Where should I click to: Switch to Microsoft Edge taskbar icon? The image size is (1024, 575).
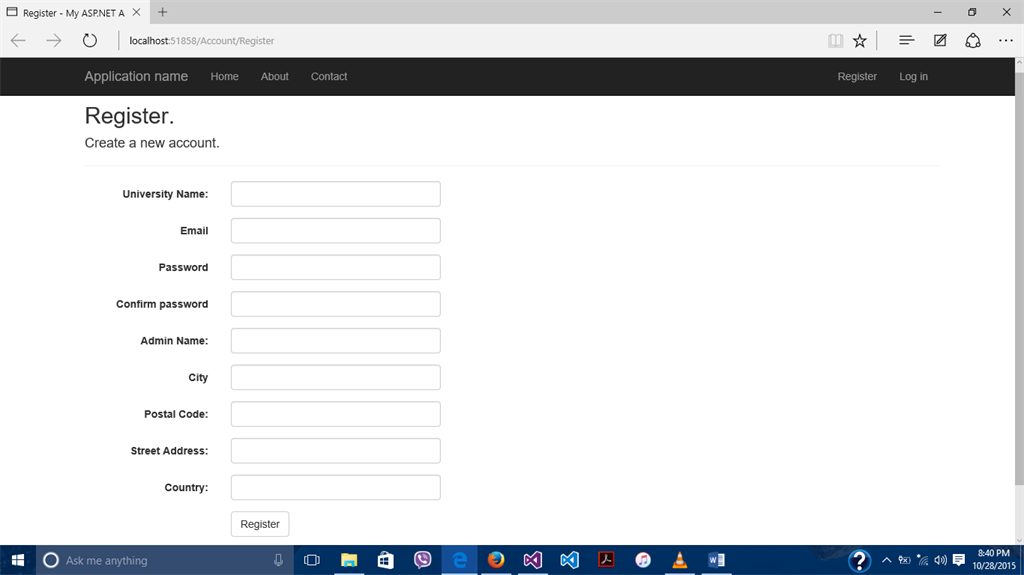(x=460, y=560)
